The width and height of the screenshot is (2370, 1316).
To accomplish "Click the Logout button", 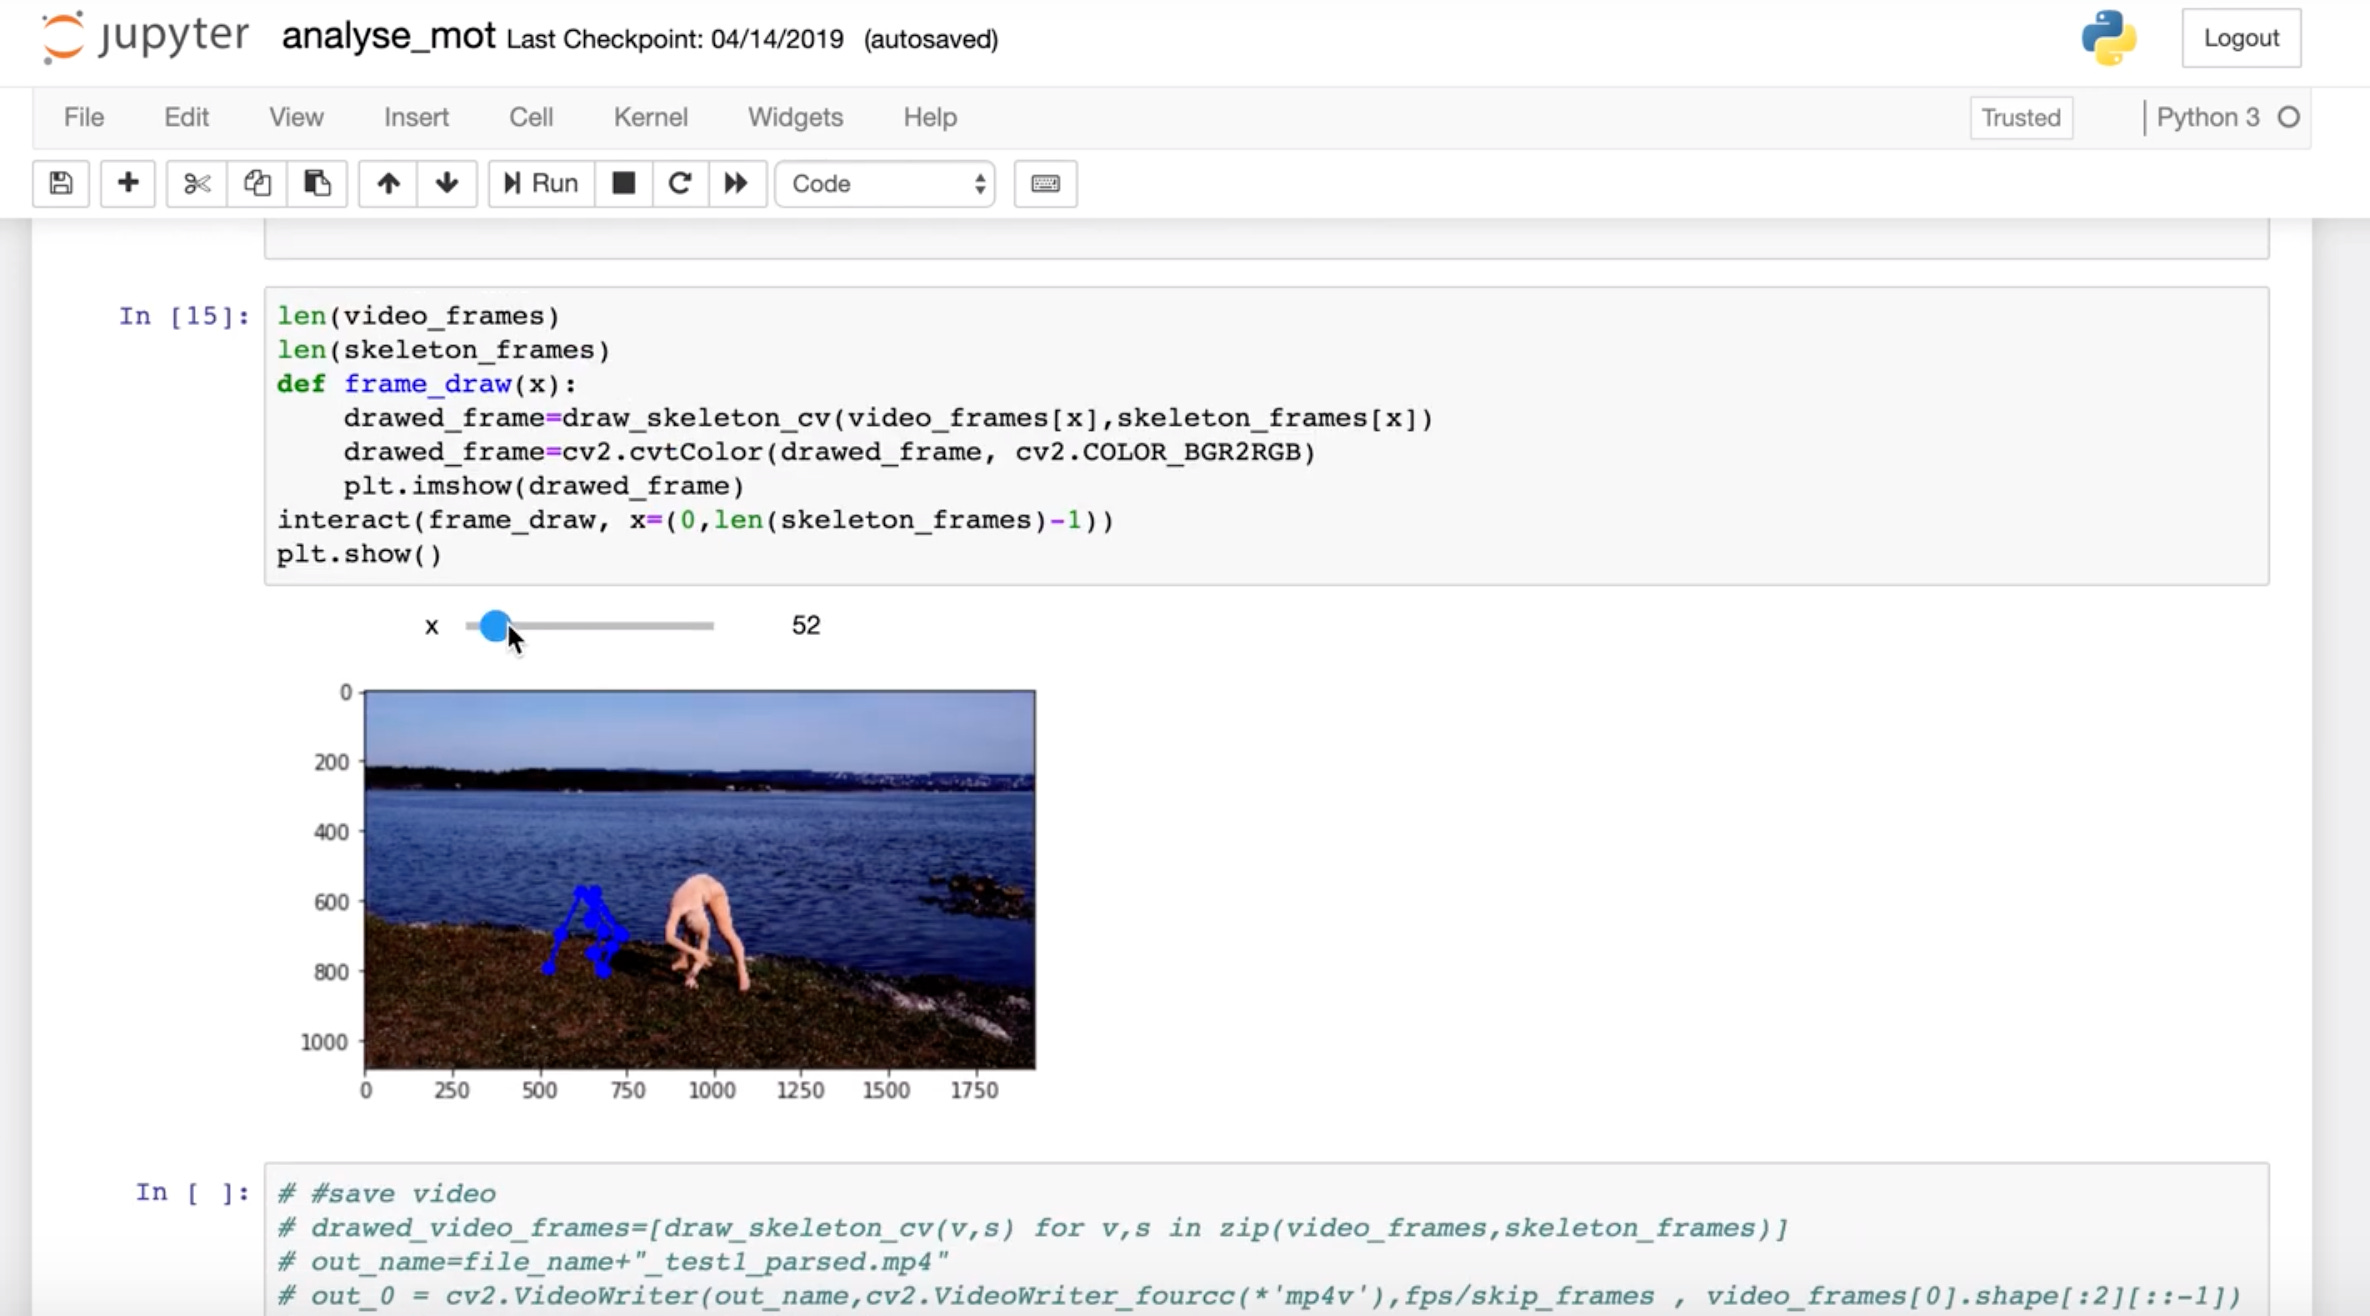I will [2241, 38].
